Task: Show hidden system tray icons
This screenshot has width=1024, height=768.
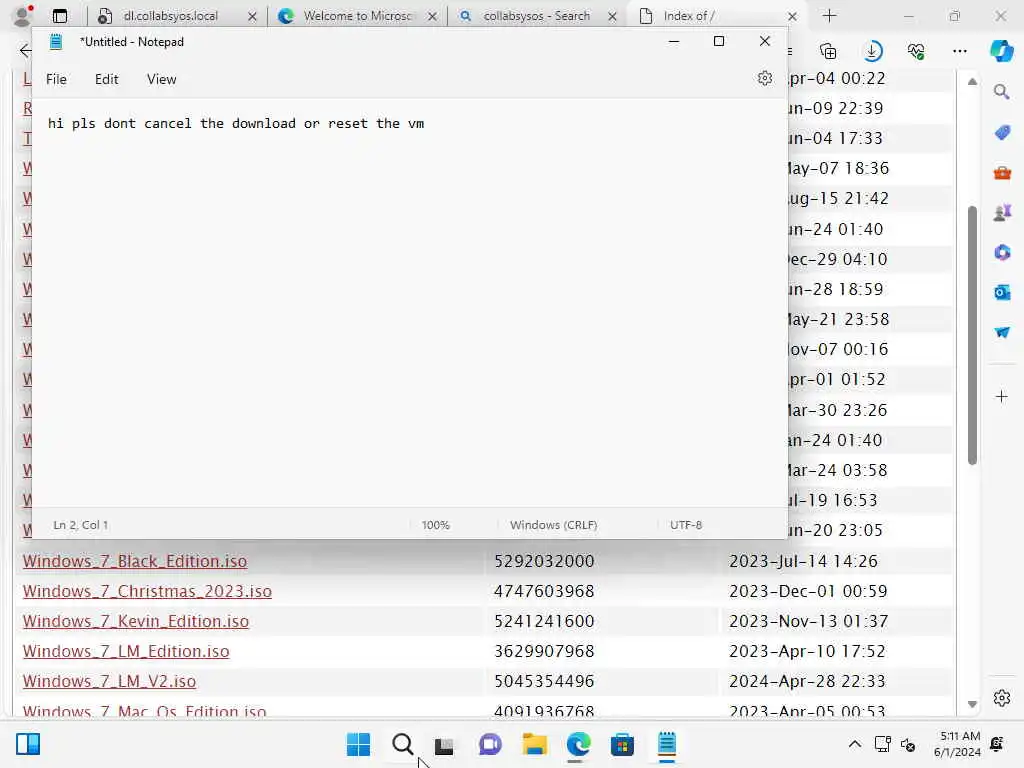Action: 854,744
